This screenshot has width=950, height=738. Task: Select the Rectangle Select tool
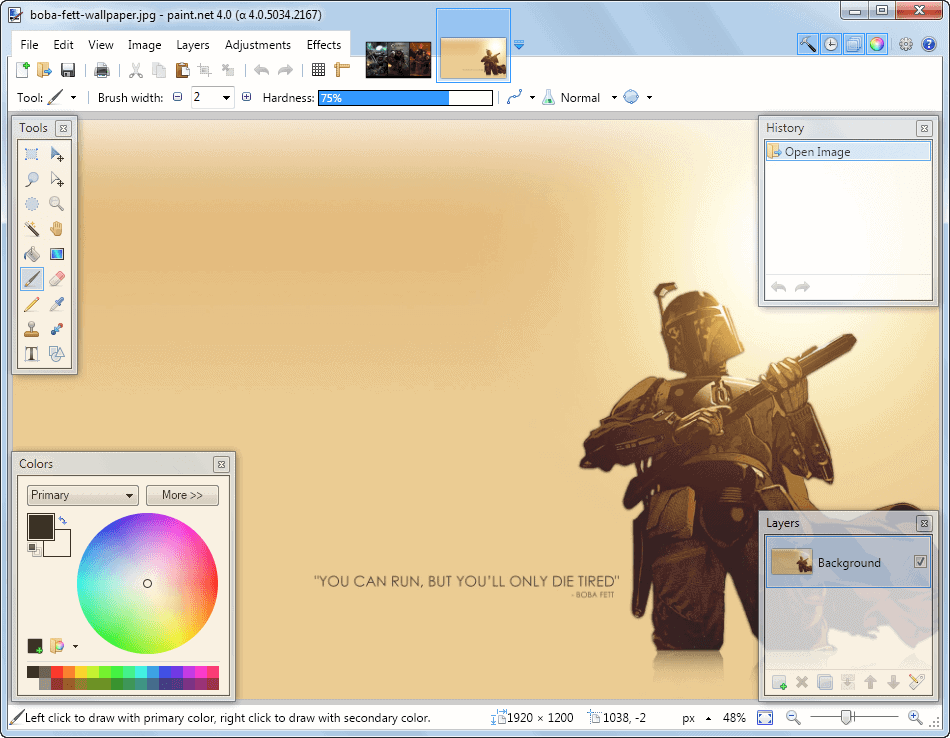click(x=31, y=153)
